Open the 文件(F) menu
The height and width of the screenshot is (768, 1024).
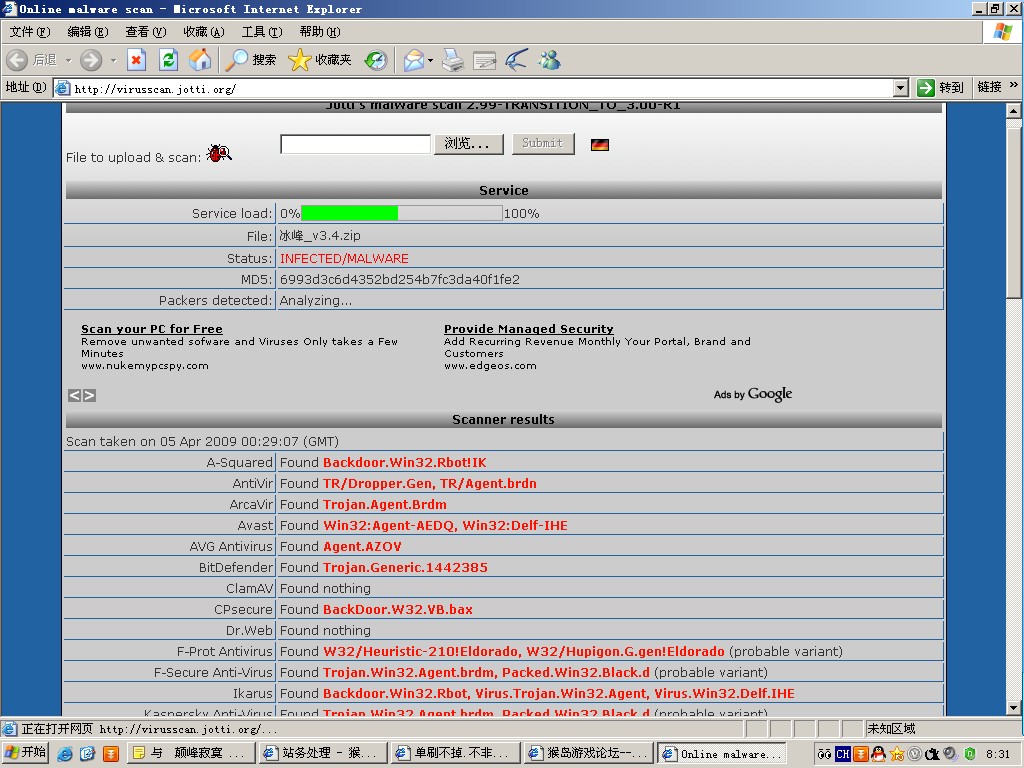30,31
